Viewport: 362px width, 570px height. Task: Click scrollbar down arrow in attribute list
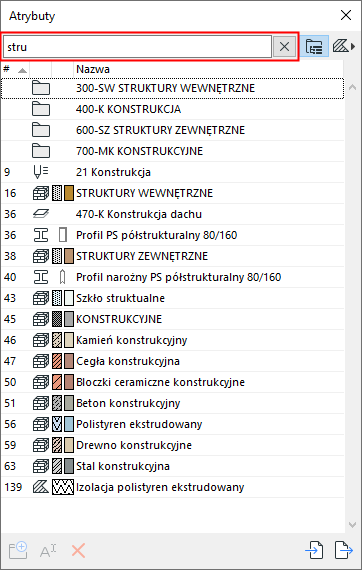[352, 525]
